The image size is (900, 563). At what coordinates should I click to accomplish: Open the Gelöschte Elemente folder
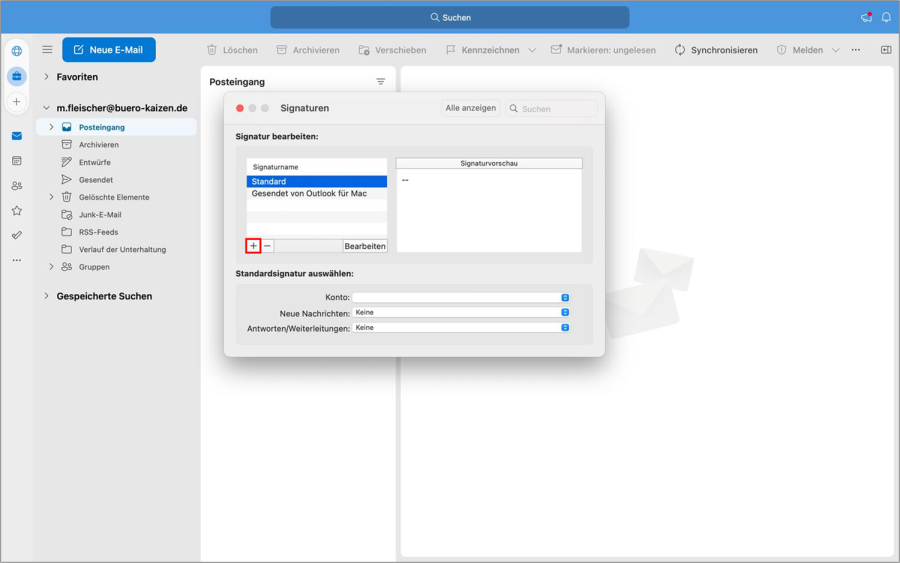114,197
